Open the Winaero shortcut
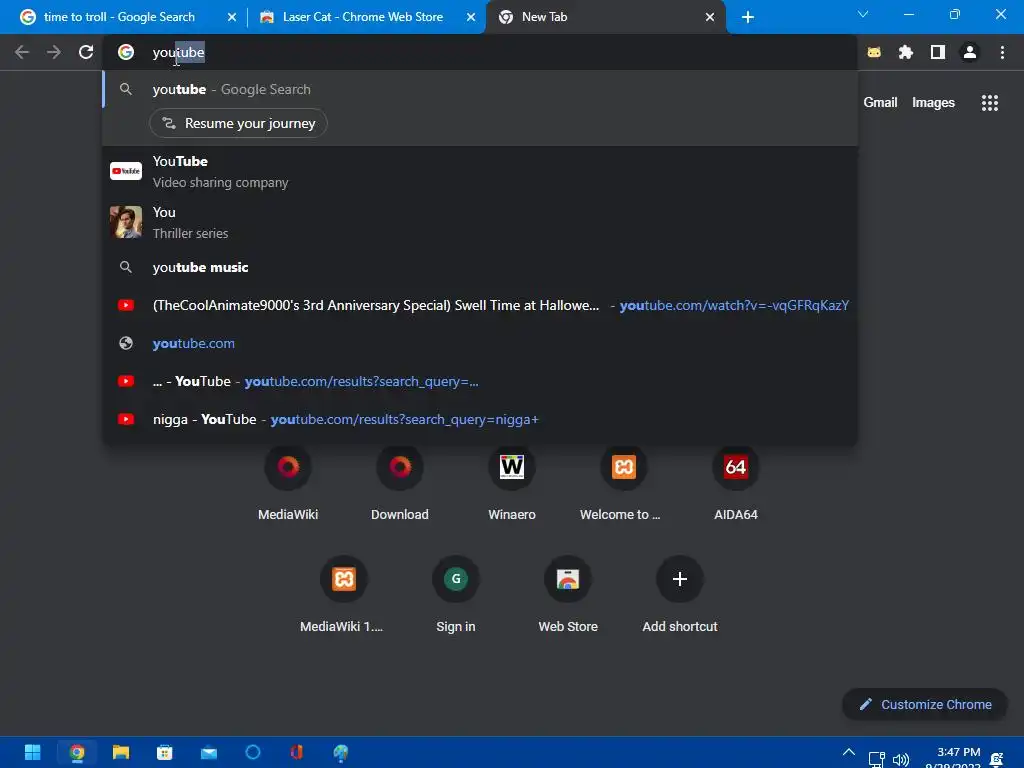This screenshot has width=1024, height=768. (x=511, y=483)
